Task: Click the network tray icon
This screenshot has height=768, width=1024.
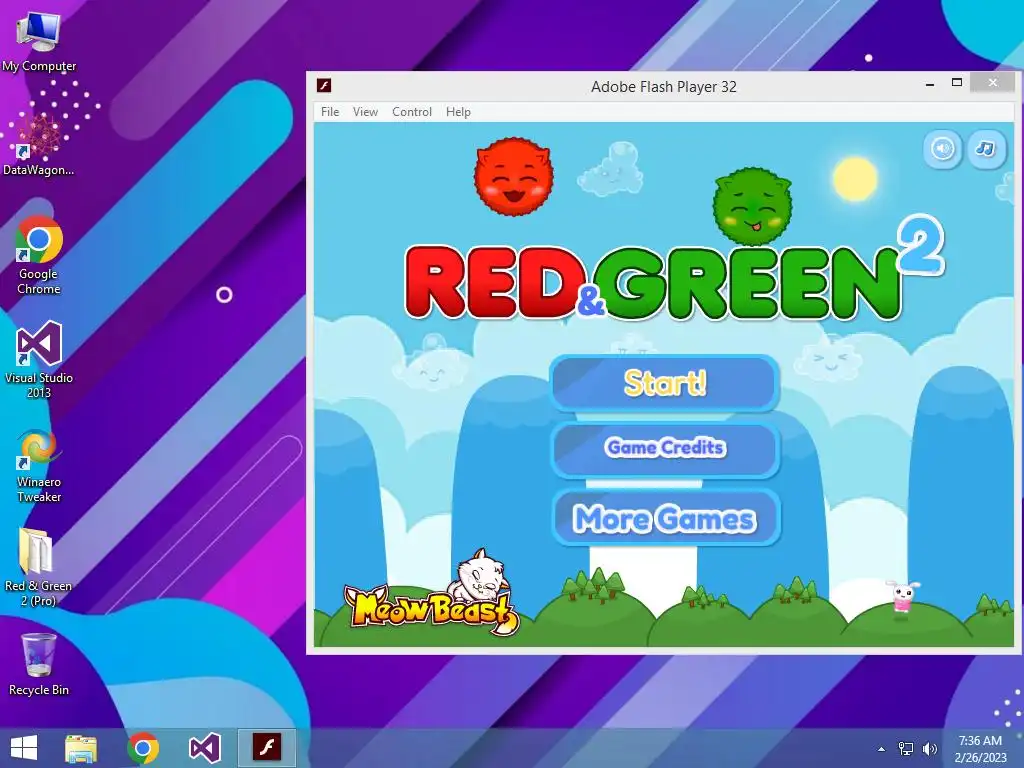Action: 906,749
